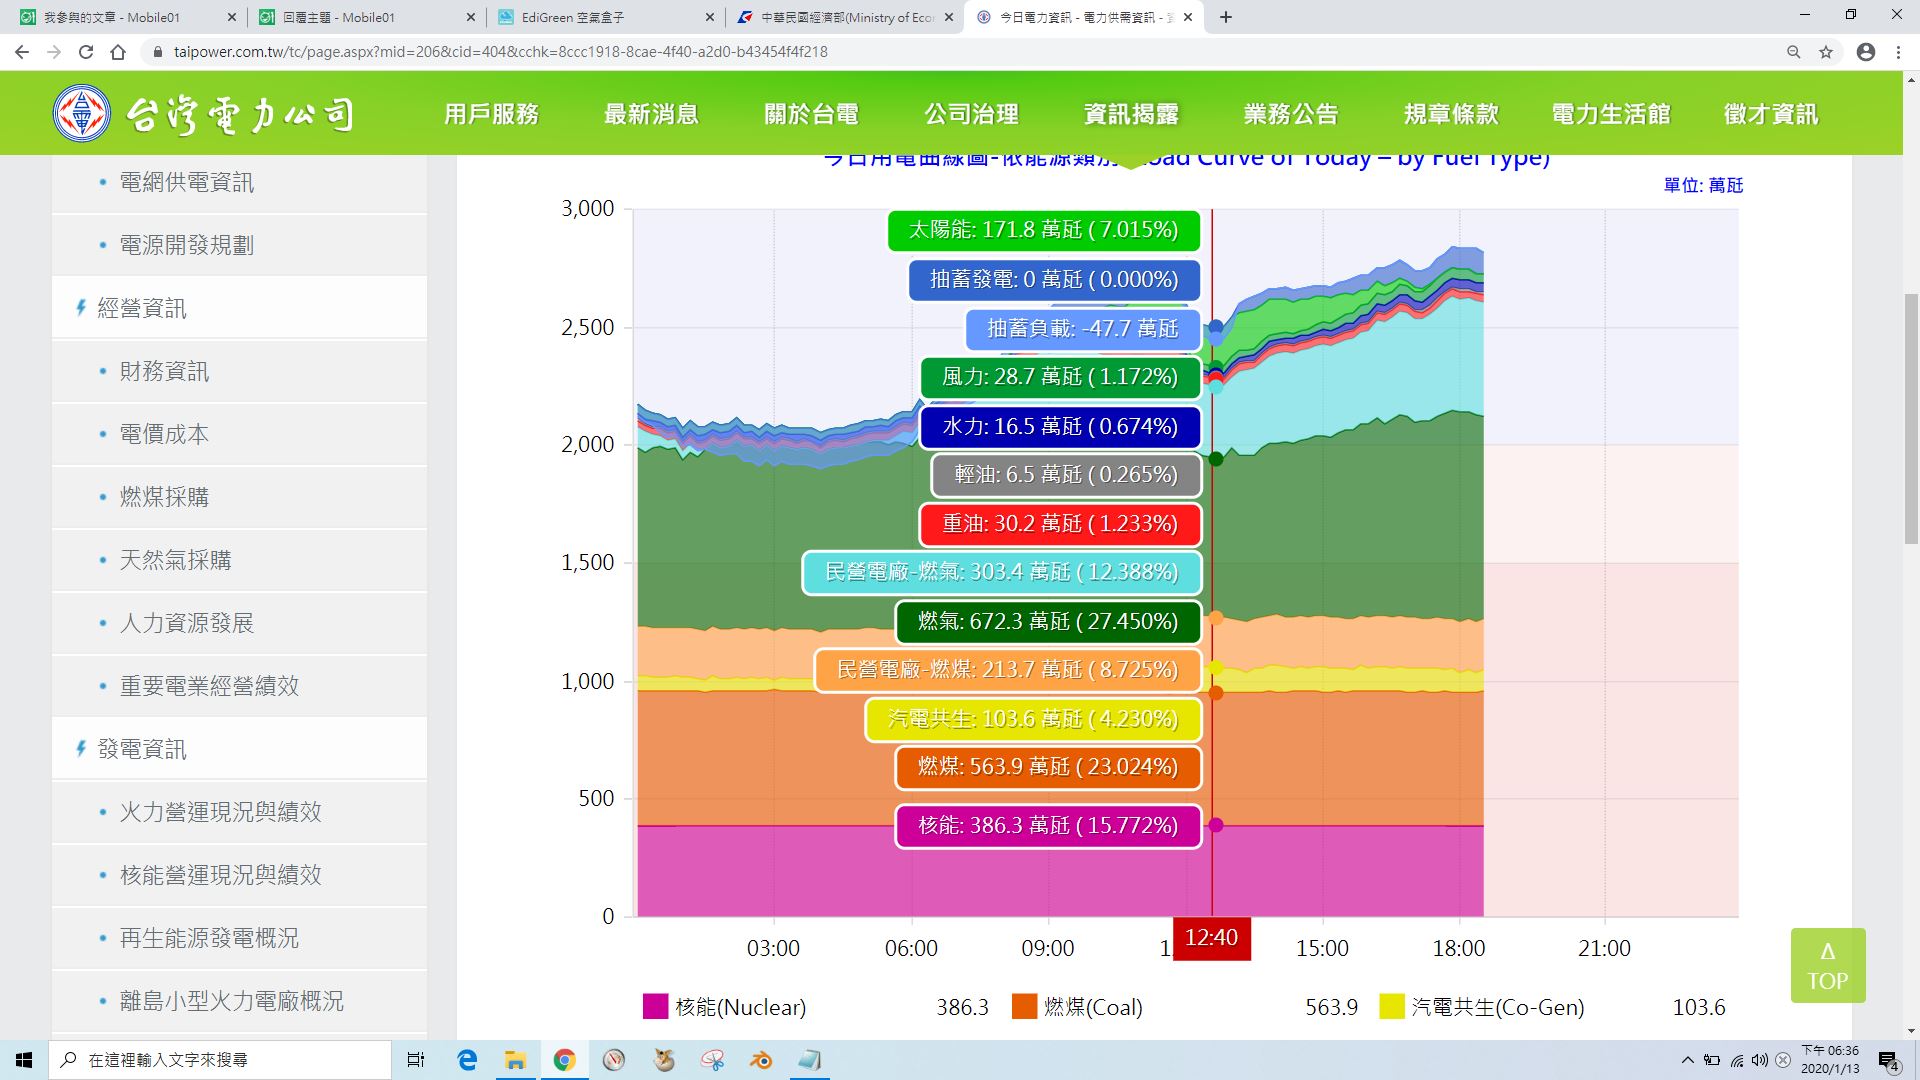The image size is (1920, 1080).
Task: Open Chrome three-dot menu
Action: [1898, 52]
